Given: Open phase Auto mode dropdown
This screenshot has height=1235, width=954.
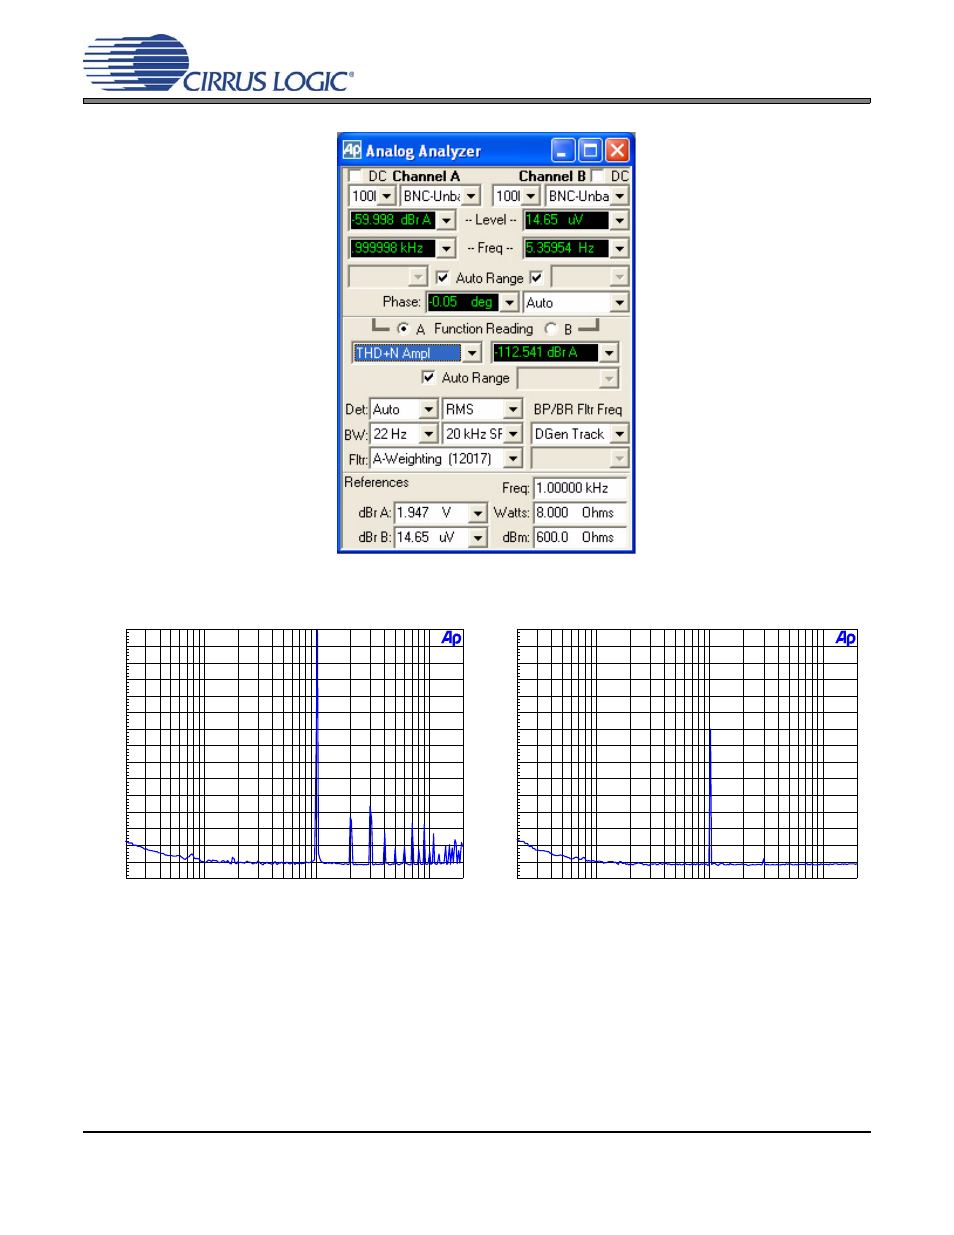Looking at the screenshot, I should point(620,302).
